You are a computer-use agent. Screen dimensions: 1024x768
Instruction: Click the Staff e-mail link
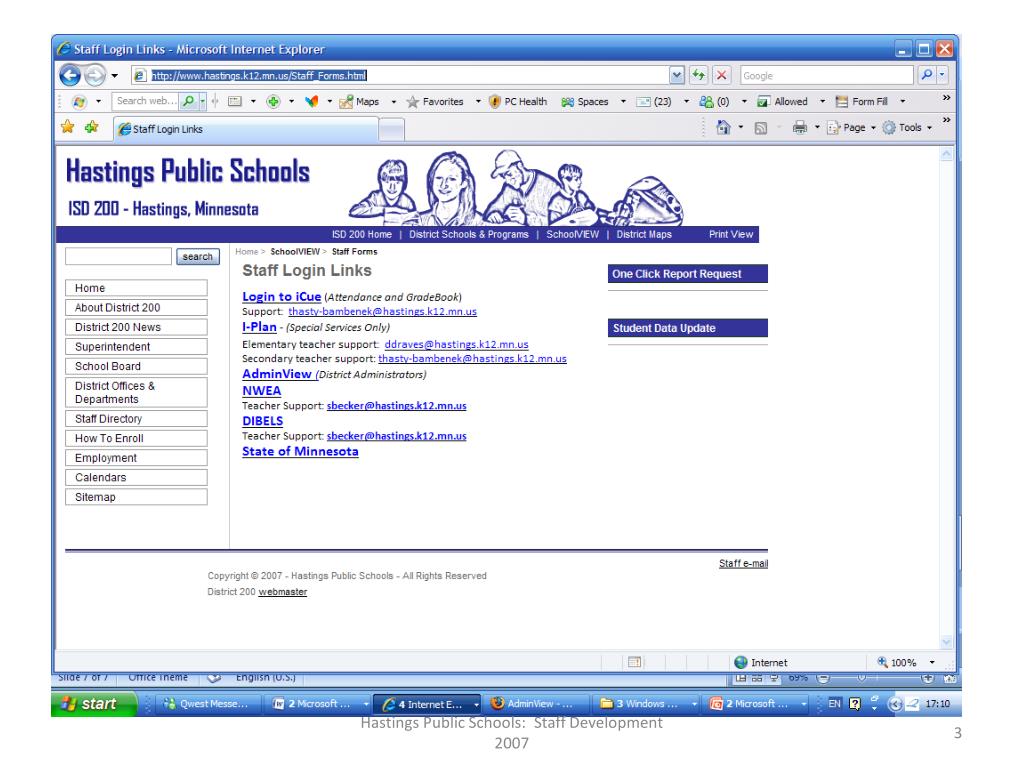pos(743,563)
